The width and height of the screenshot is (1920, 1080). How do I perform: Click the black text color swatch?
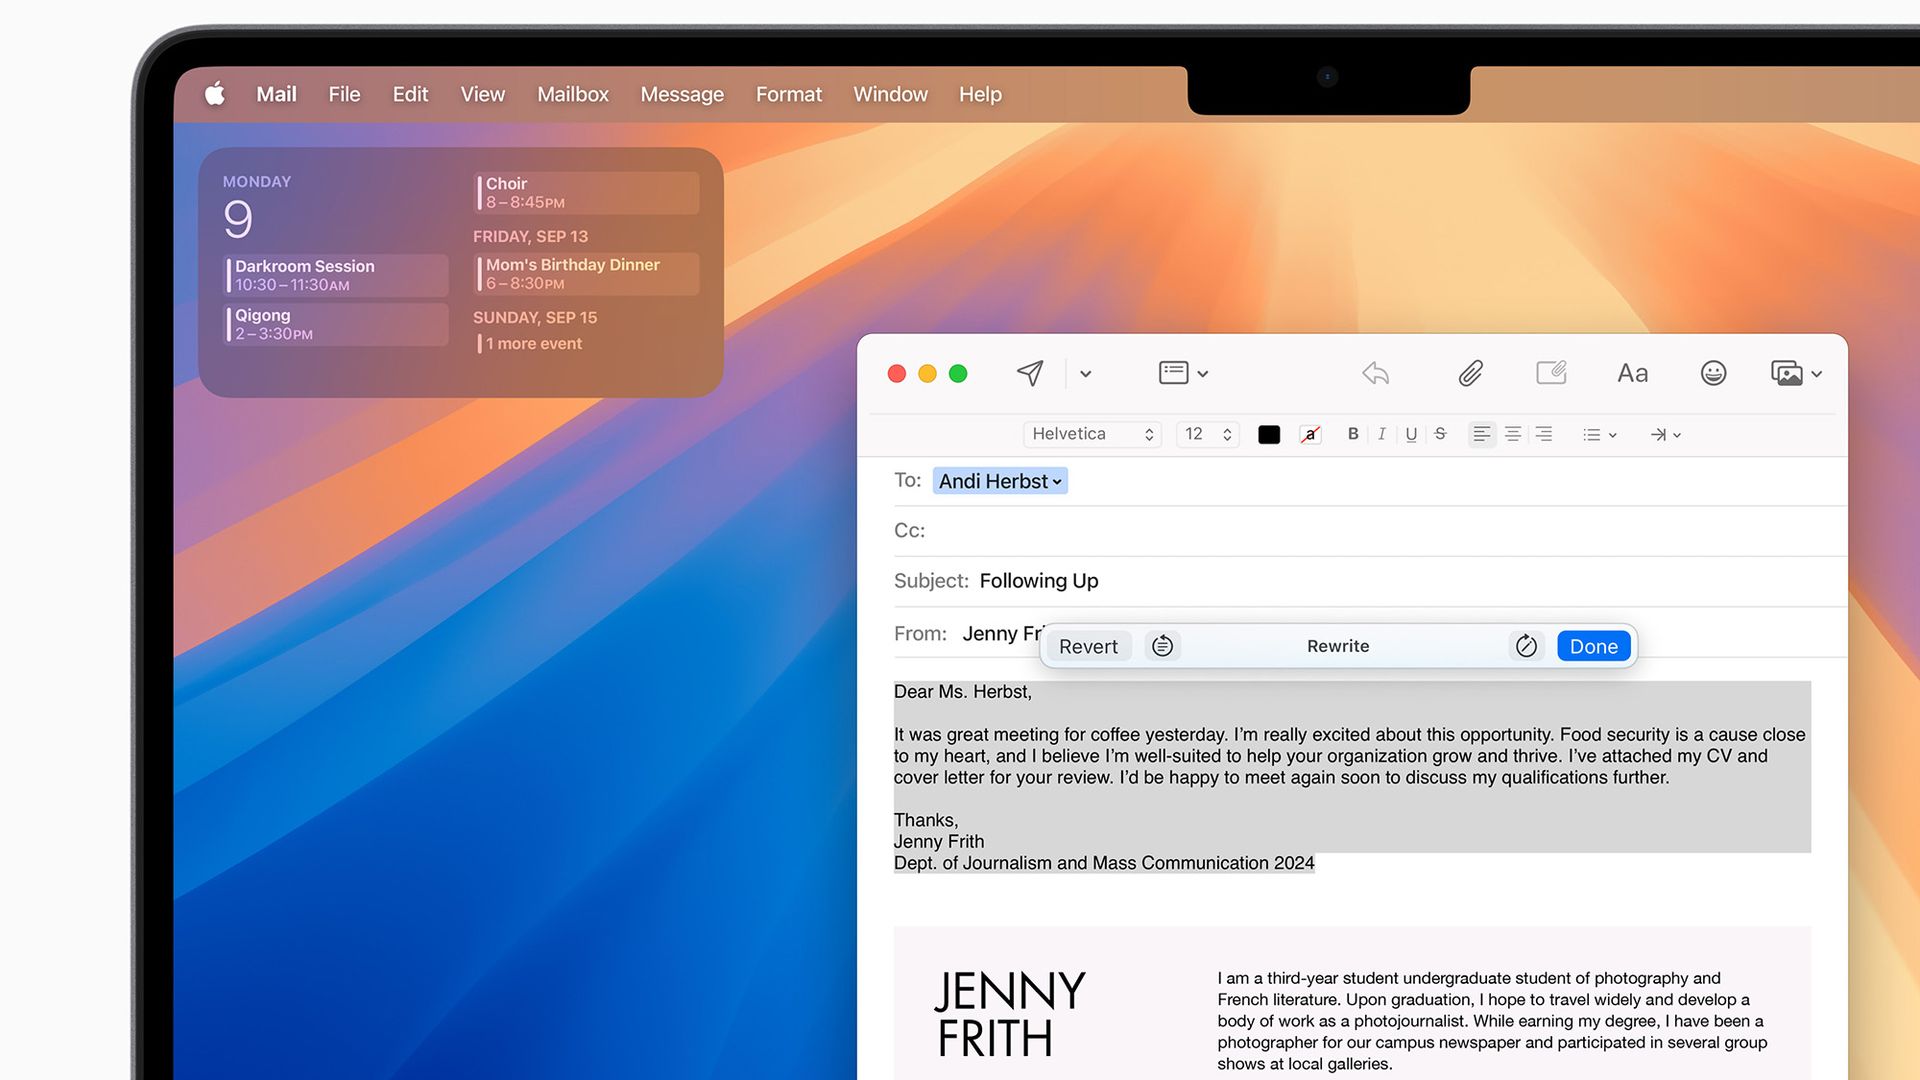coord(1269,434)
